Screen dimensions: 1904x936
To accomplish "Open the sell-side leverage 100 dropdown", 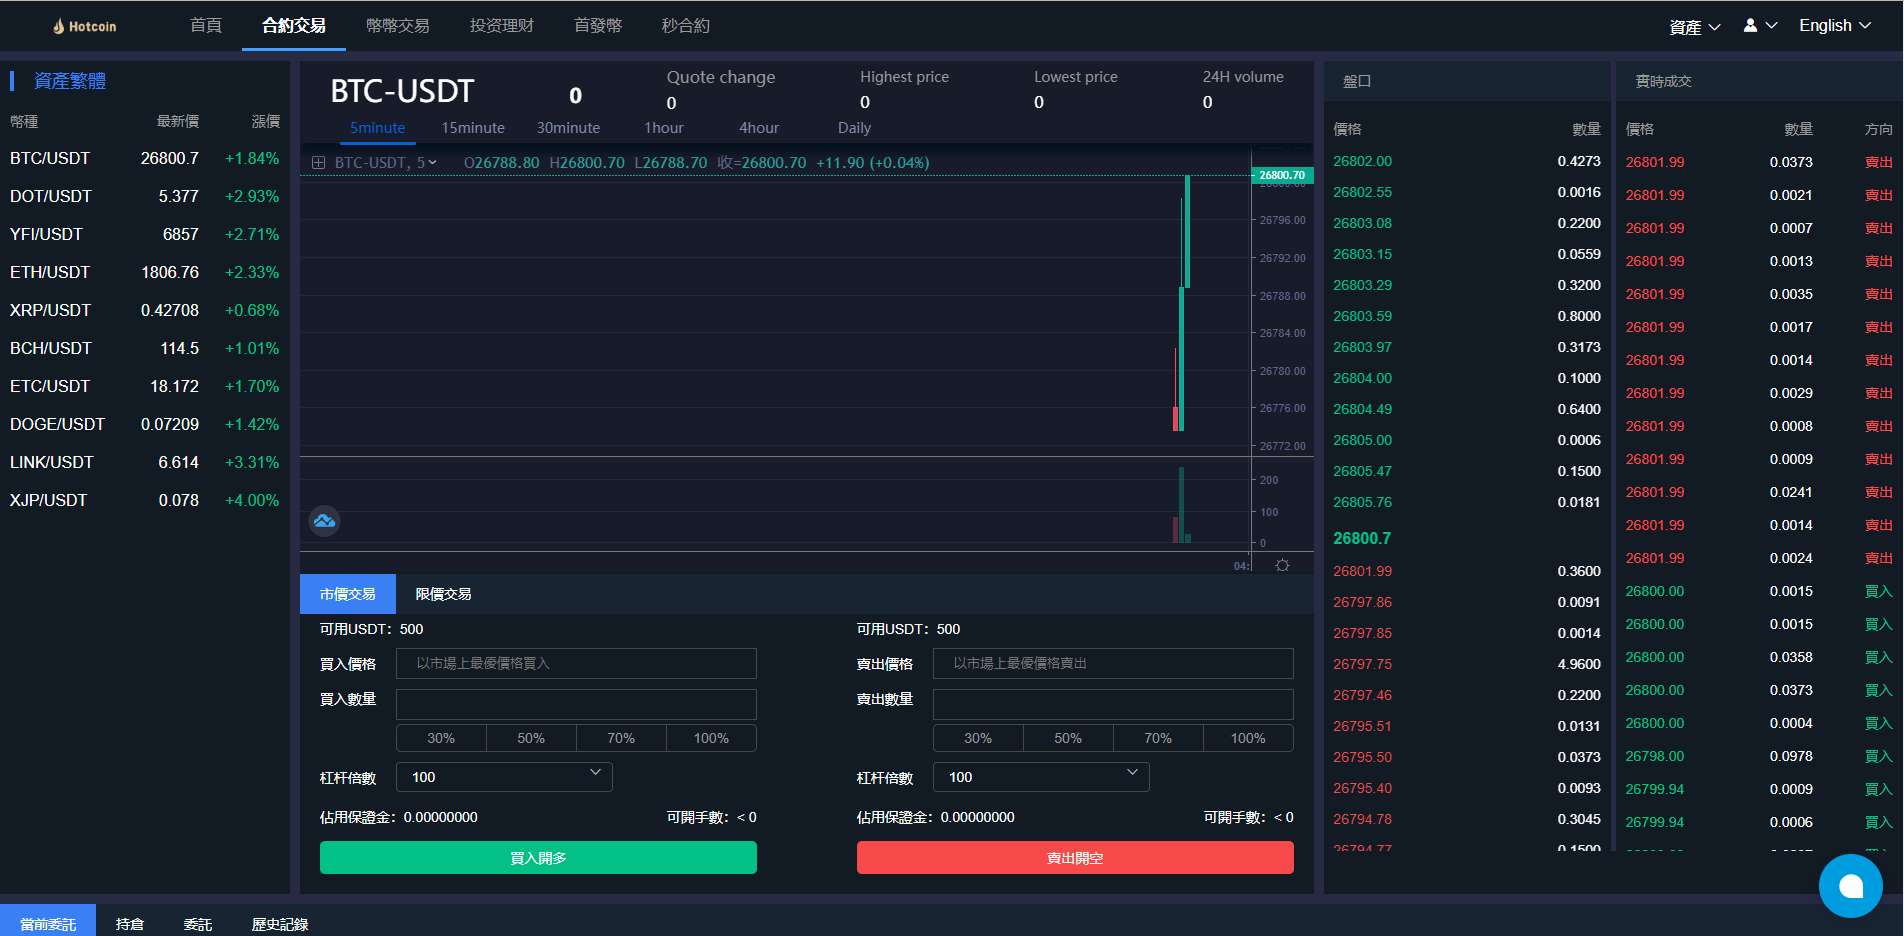I will (x=1040, y=777).
